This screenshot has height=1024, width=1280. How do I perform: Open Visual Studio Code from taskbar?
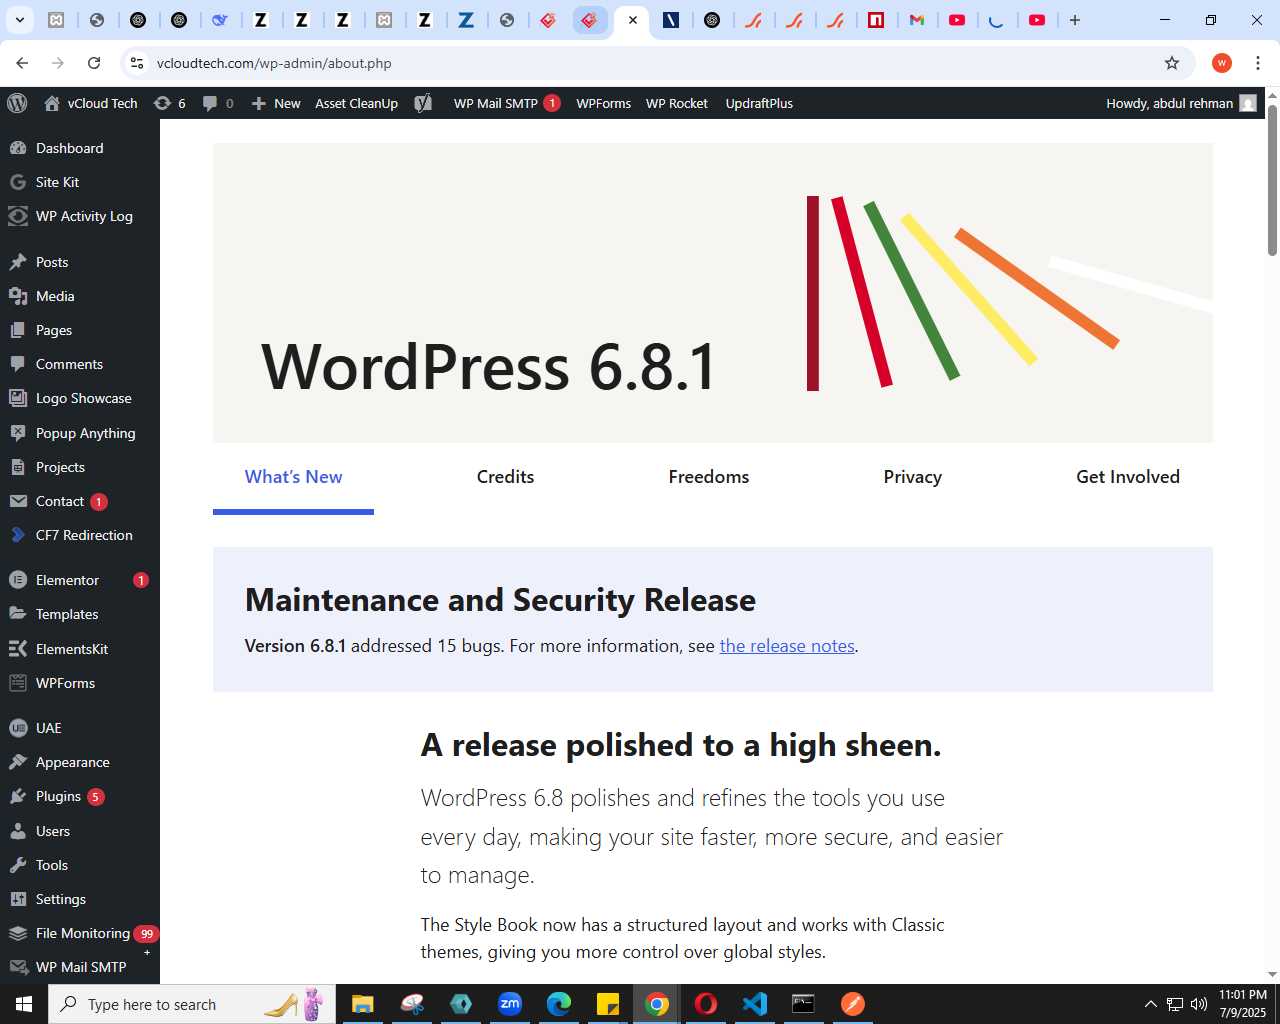click(755, 1004)
